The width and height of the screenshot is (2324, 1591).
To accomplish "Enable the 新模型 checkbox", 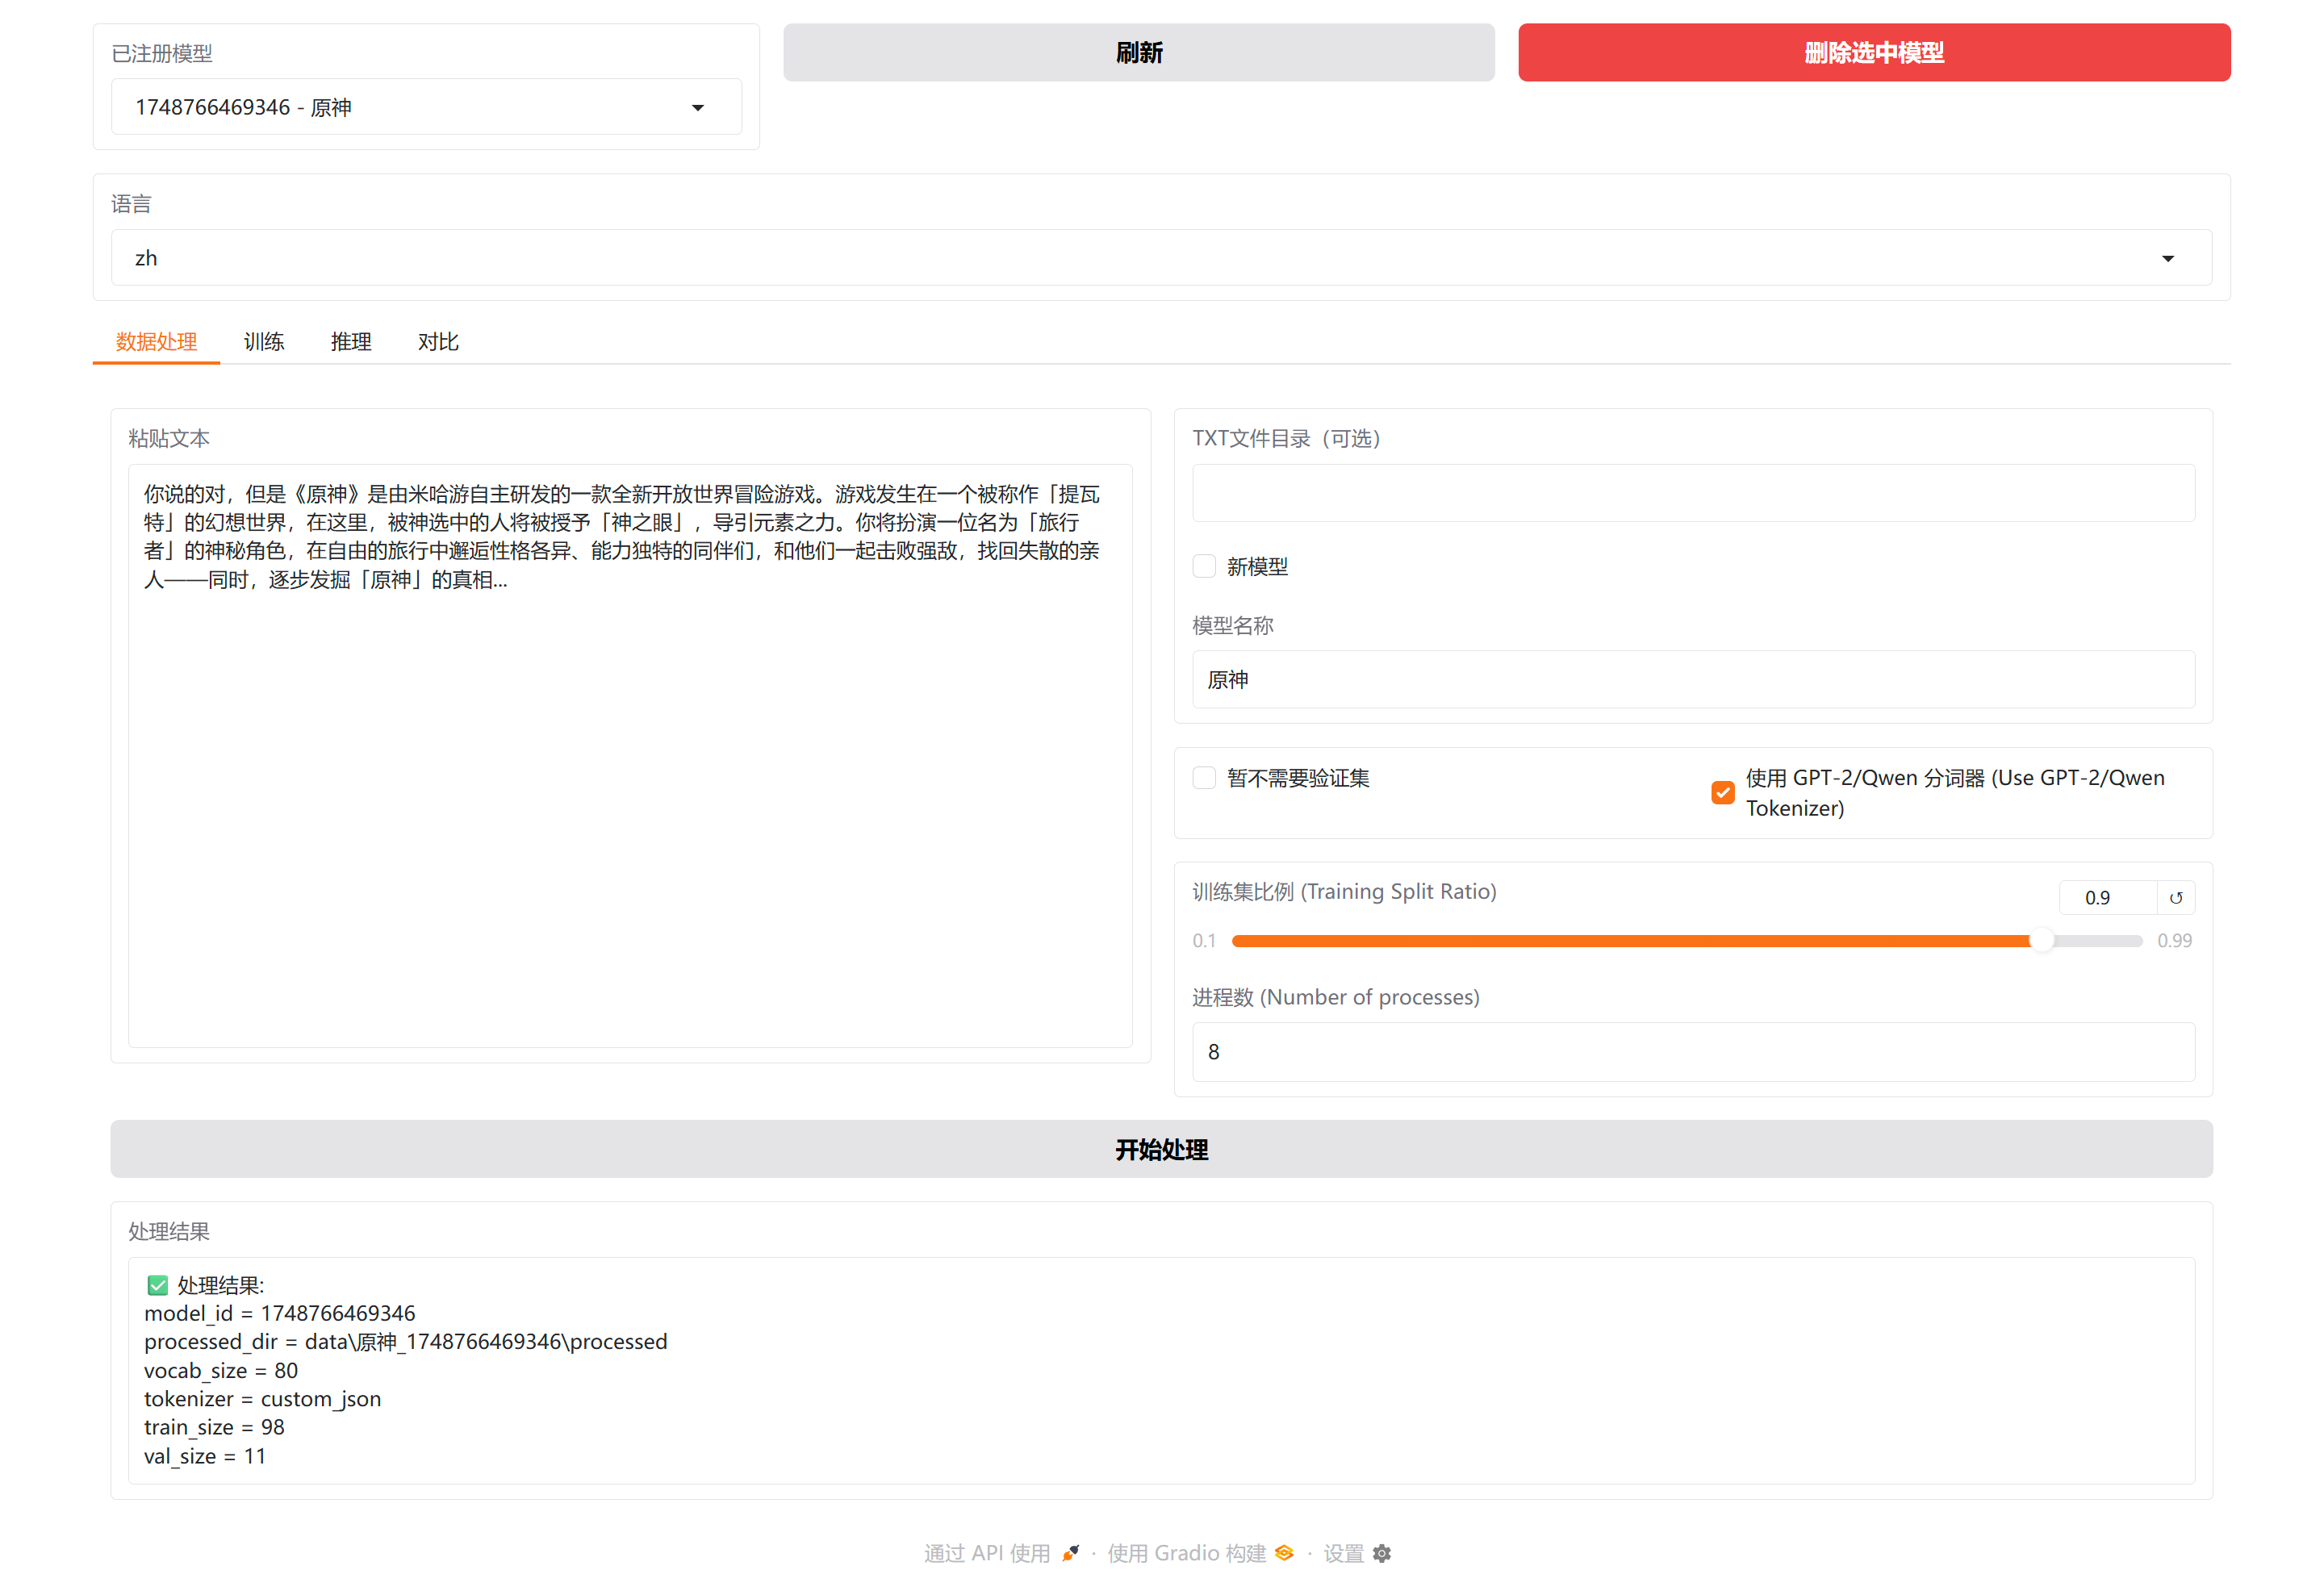I will [x=1204, y=567].
